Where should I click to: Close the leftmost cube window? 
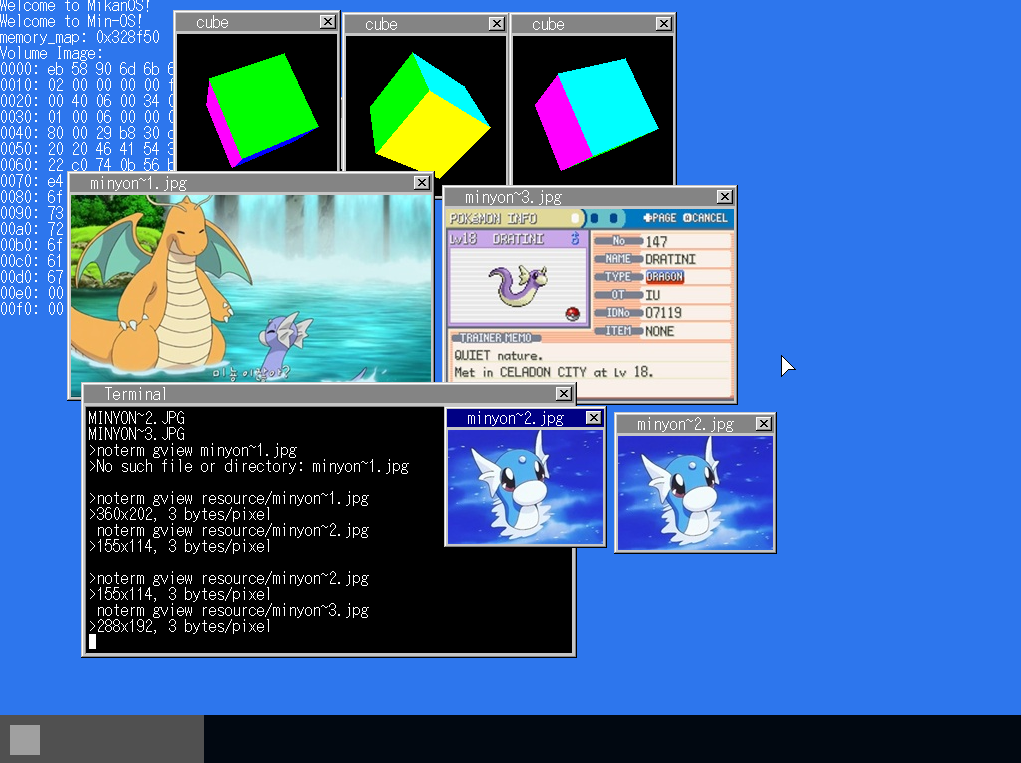point(327,22)
